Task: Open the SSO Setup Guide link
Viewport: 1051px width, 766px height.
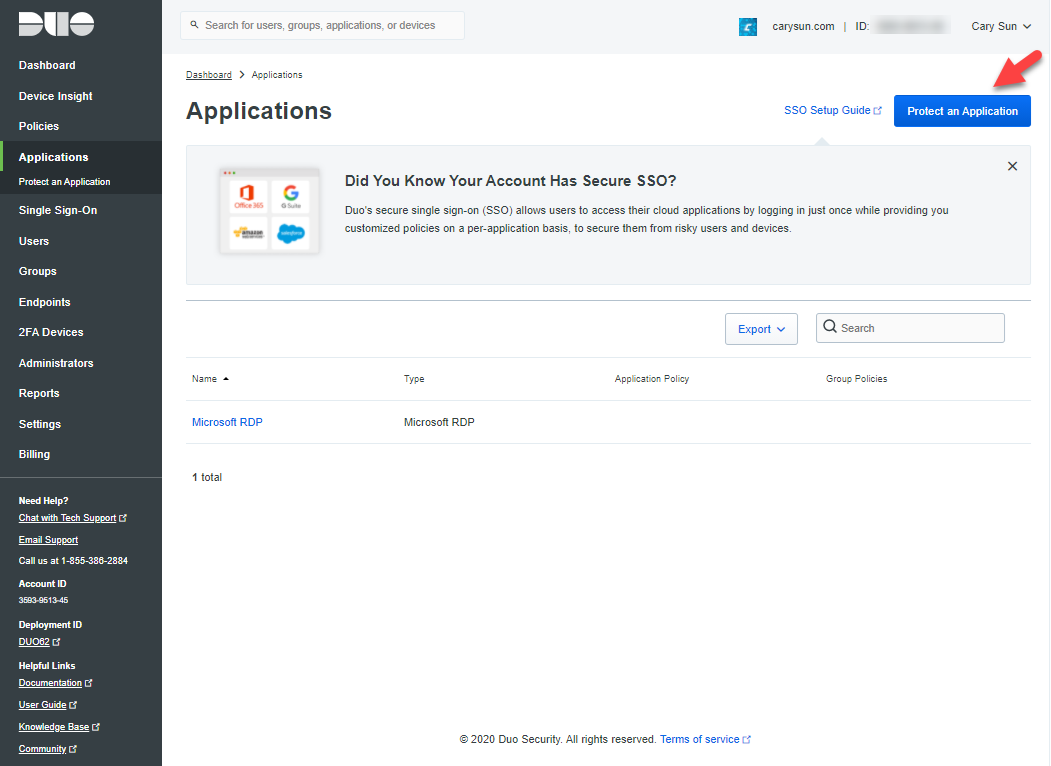Action: pyautogui.click(x=833, y=111)
